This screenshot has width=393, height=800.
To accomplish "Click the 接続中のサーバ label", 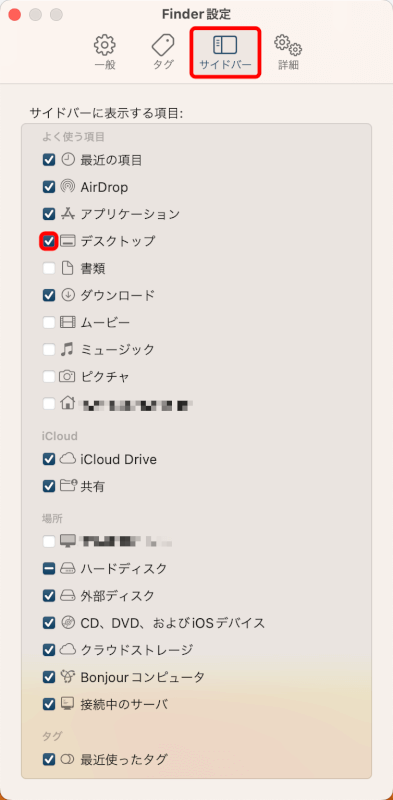I will (x=124, y=705).
